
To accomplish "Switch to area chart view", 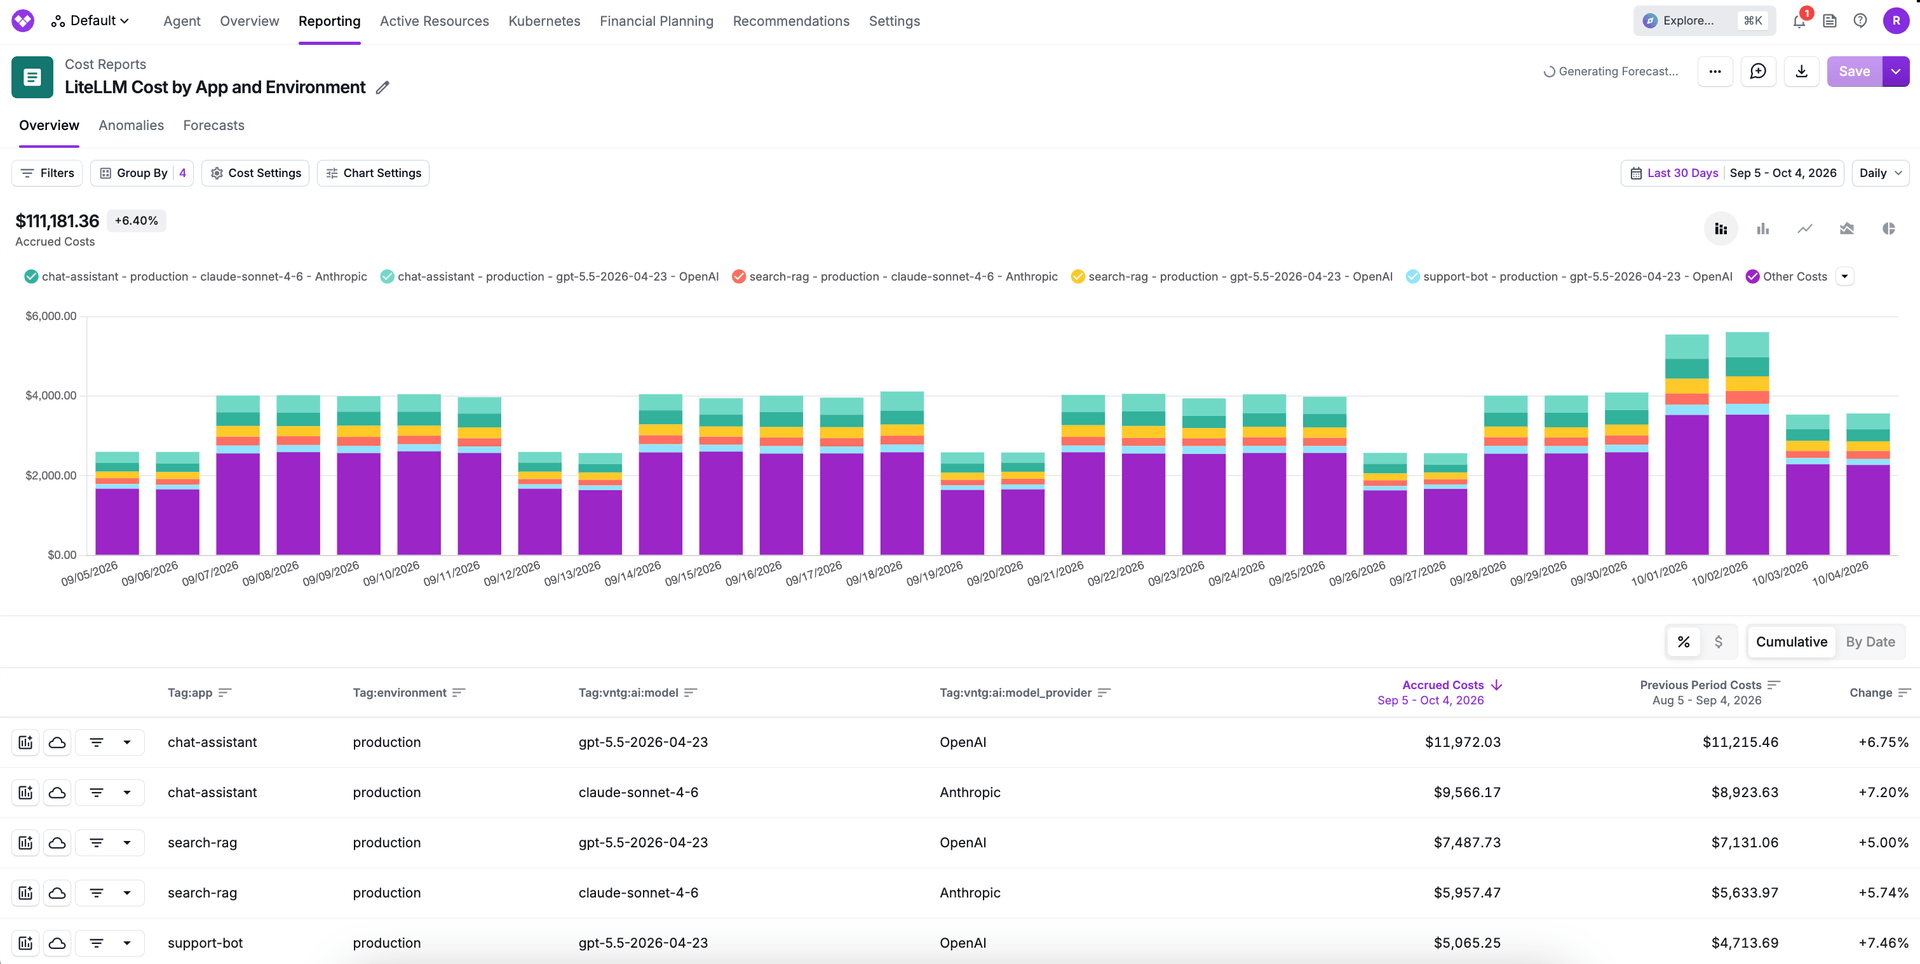I will (x=1847, y=229).
